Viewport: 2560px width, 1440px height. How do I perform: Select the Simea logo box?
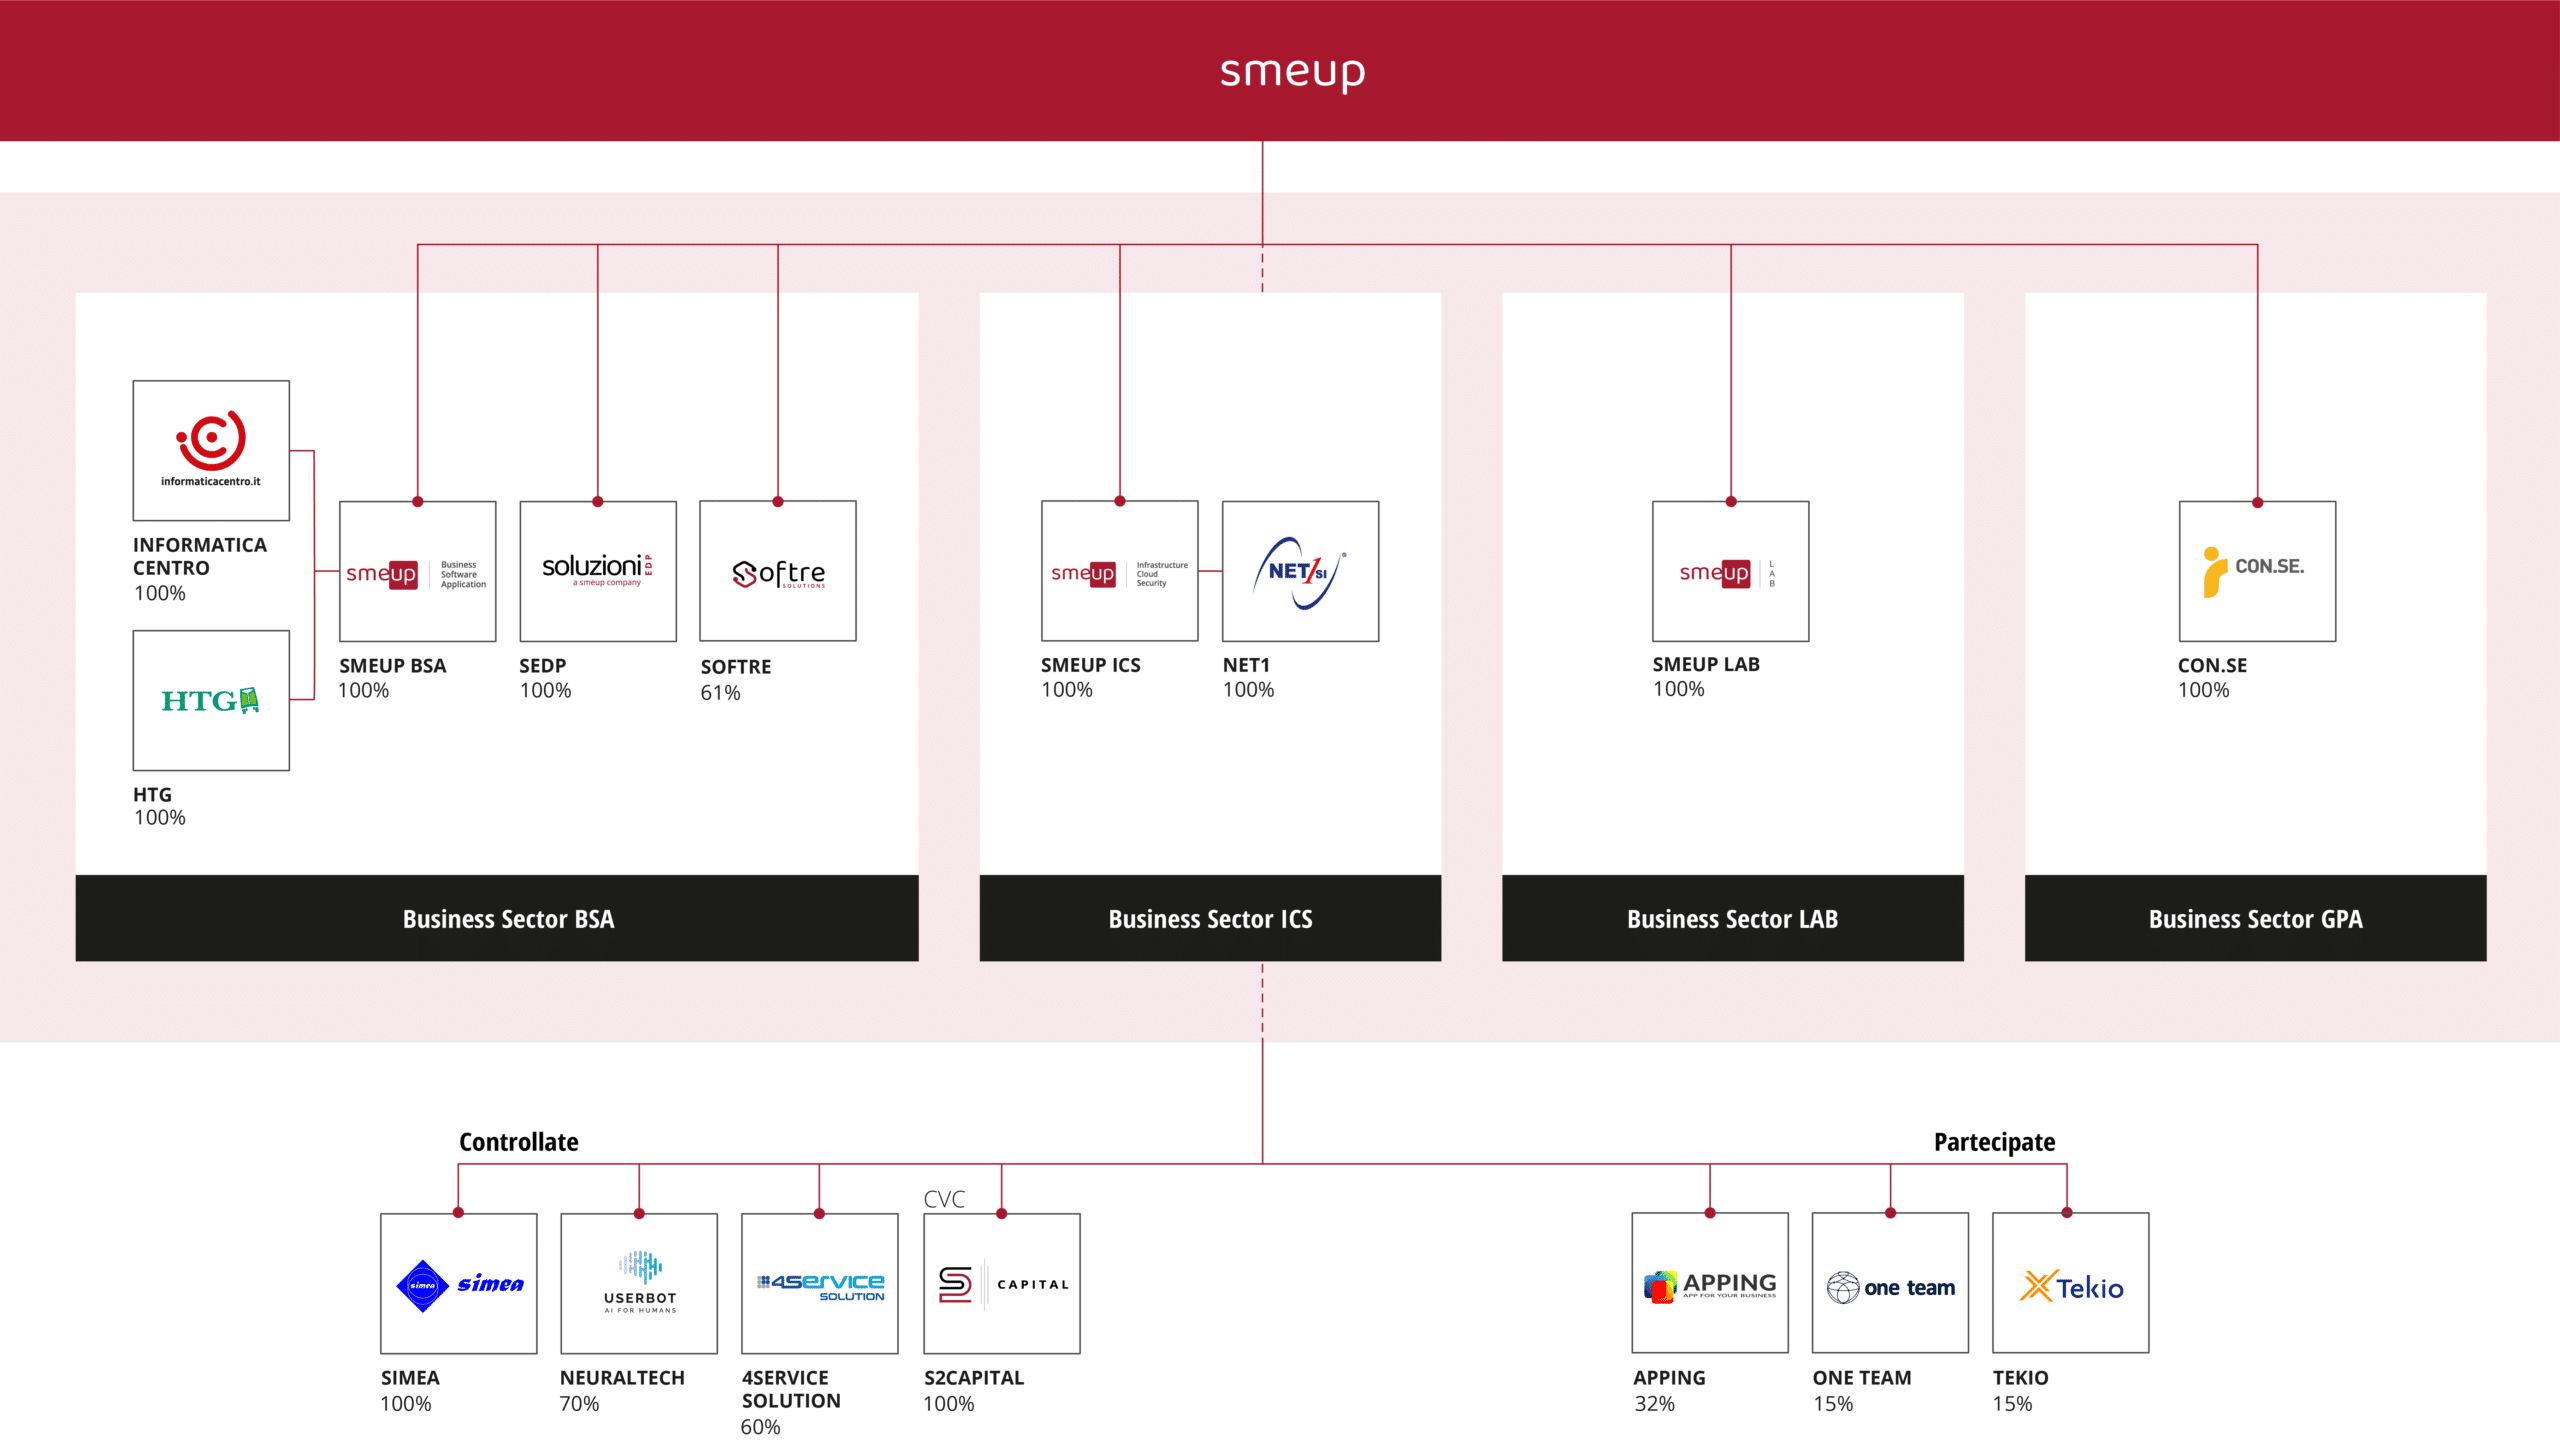[459, 1284]
